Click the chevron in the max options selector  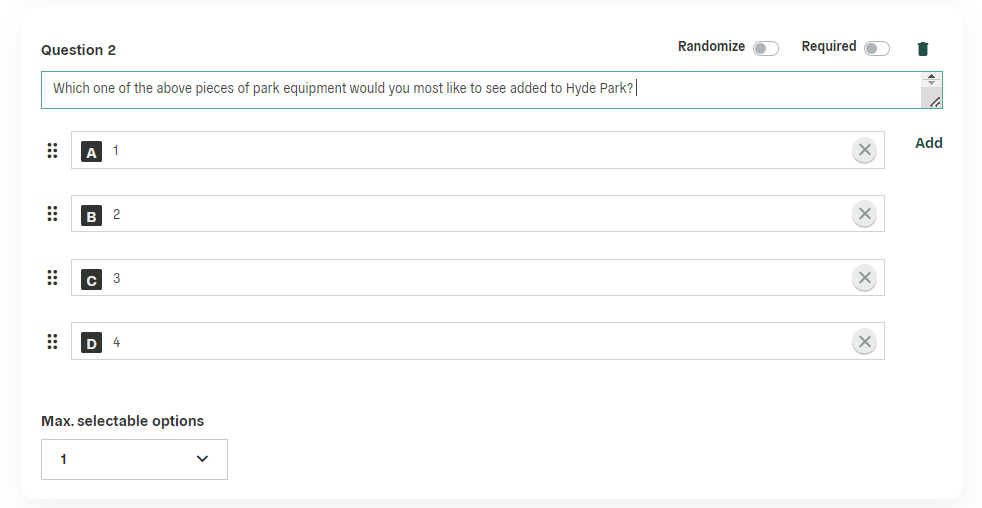pos(202,459)
